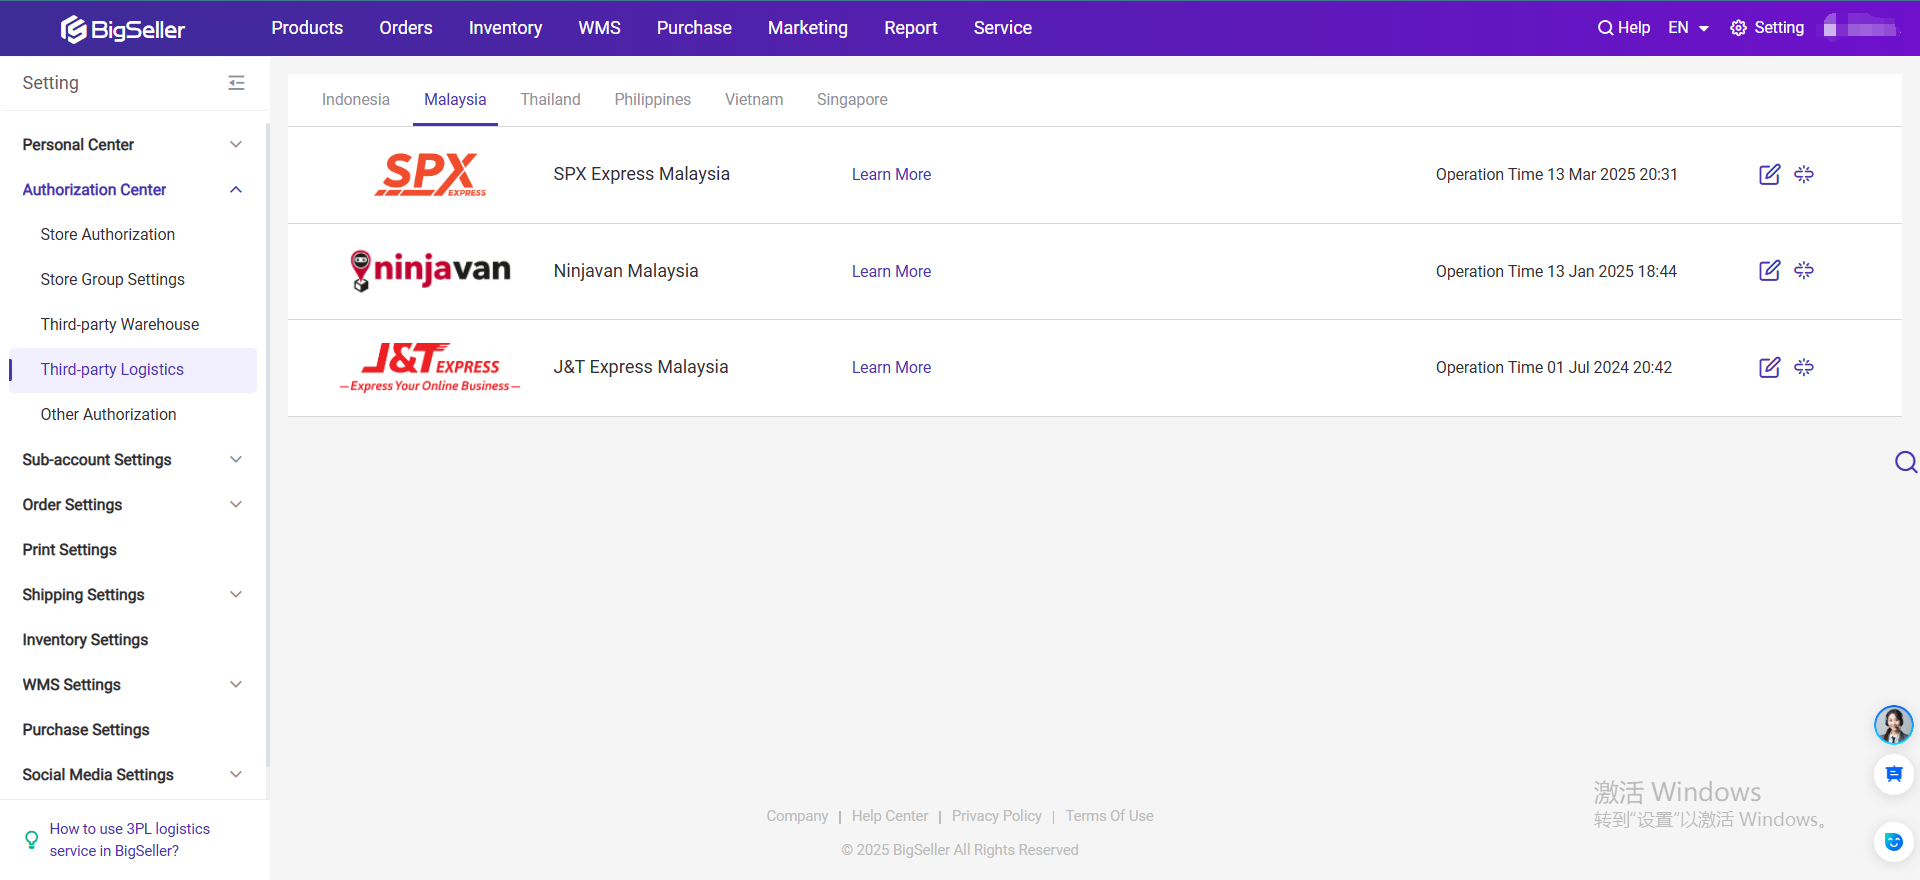
Task: Click the unlink icon for SPX Express Malaysia
Action: (x=1803, y=174)
